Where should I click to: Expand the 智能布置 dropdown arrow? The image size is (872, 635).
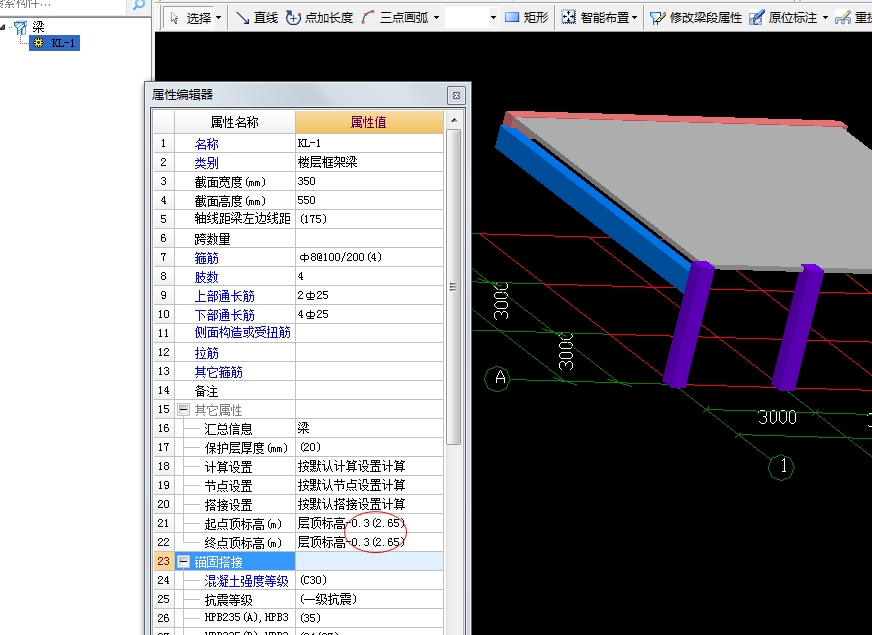635,18
